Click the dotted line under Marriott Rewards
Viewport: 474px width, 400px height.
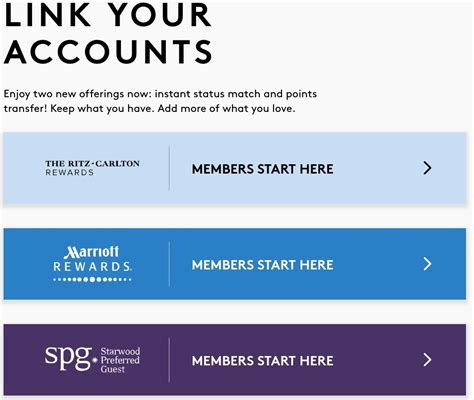point(92,279)
